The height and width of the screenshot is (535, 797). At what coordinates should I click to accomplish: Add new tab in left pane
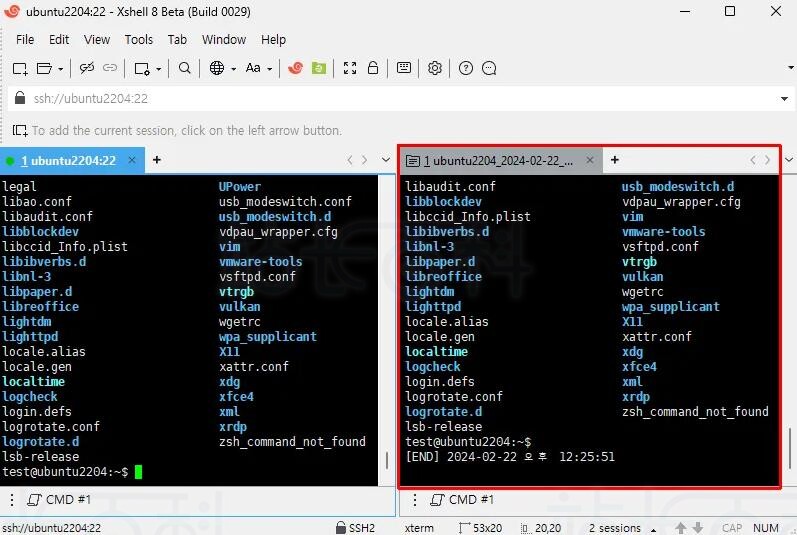click(157, 160)
